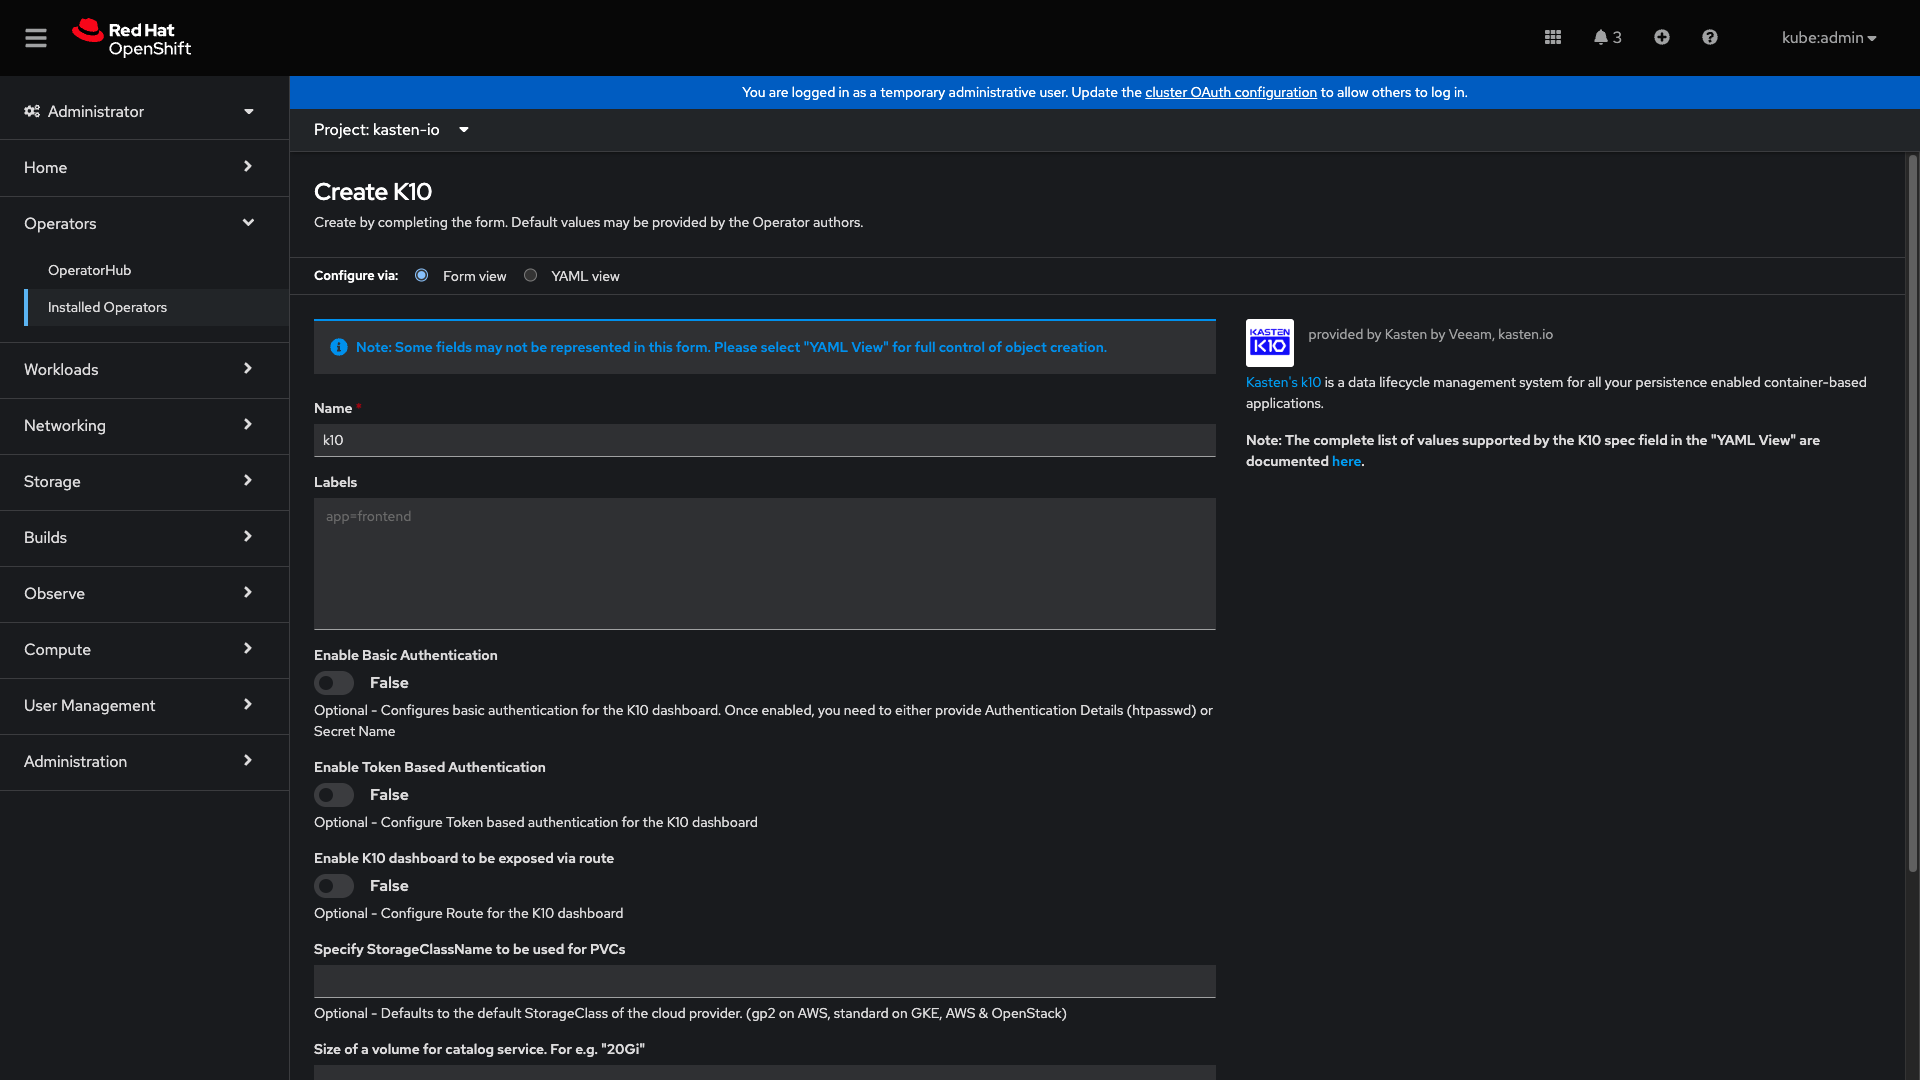This screenshot has height=1080, width=1920.
Task: Open the Kasten's k10 link
Action: pyautogui.click(x=1283, y=382)
